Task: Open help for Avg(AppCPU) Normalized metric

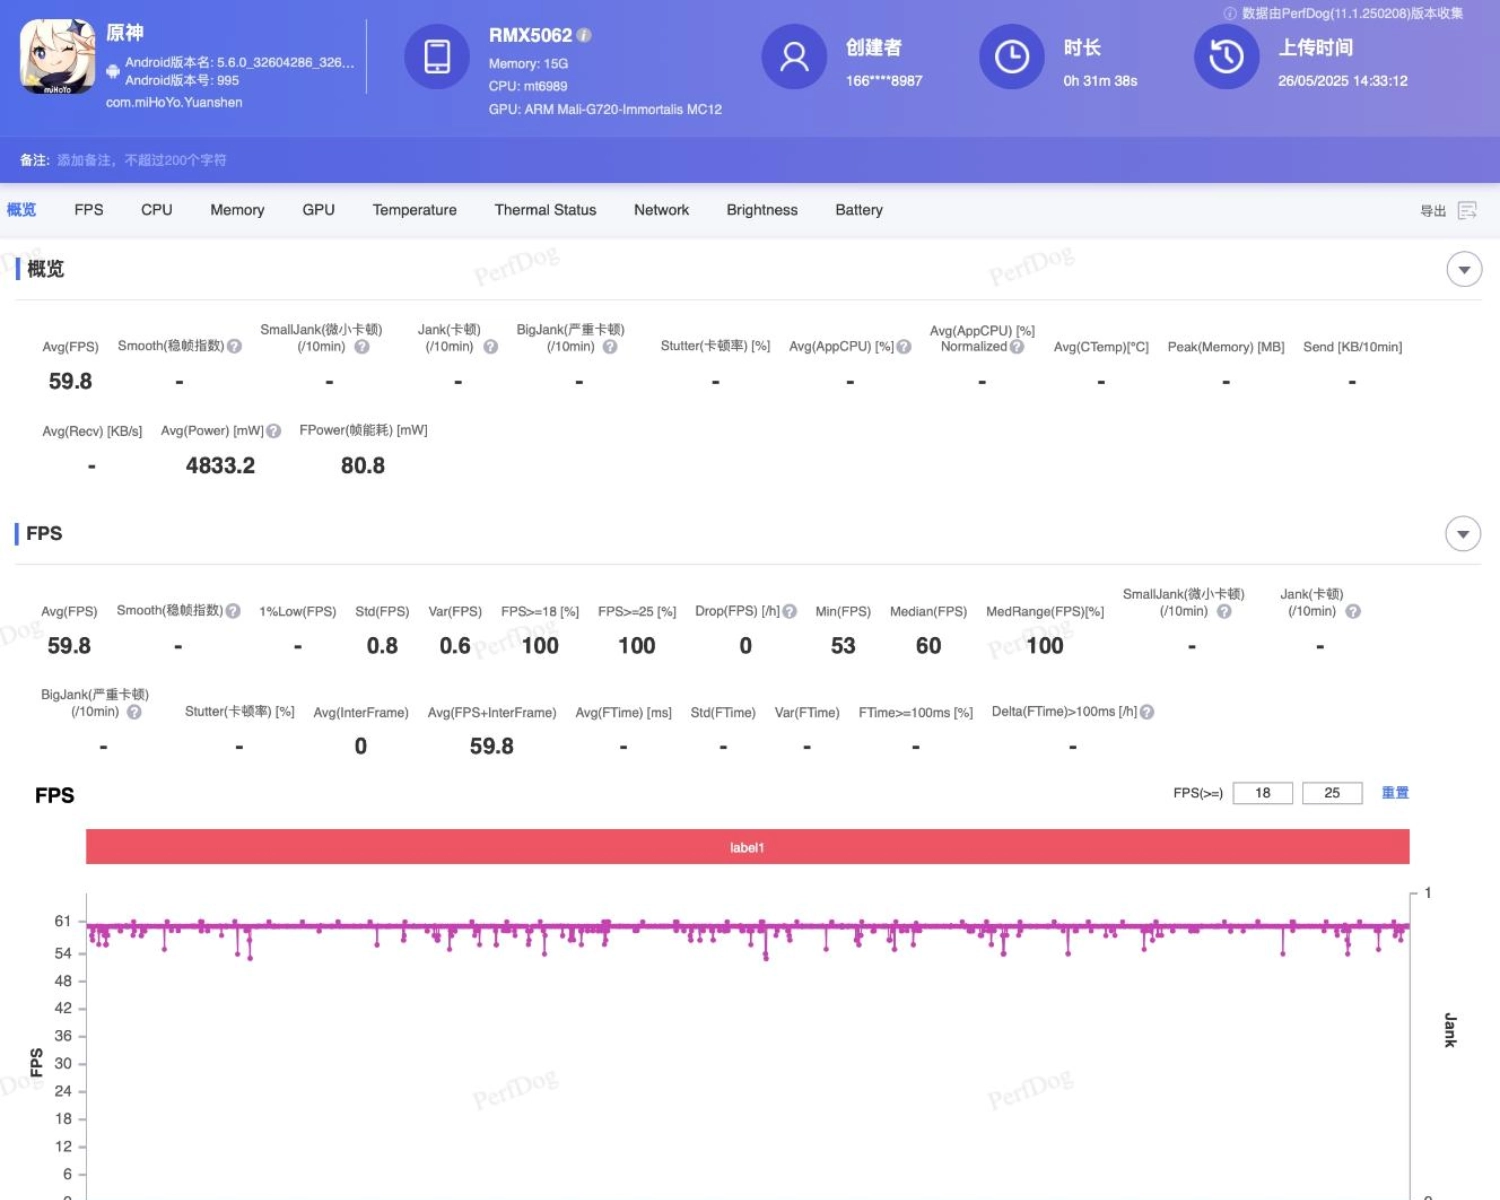Action: point(1017,347)
